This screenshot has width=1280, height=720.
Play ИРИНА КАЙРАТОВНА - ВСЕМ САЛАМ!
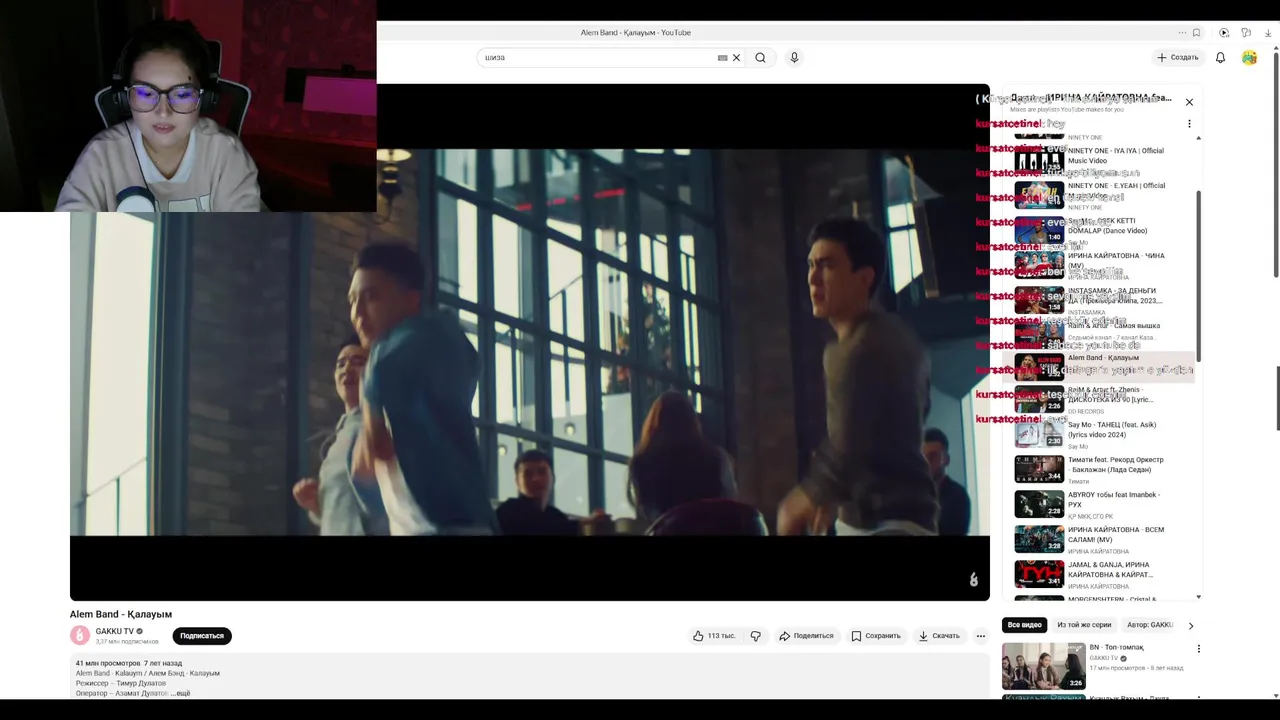1099,539
